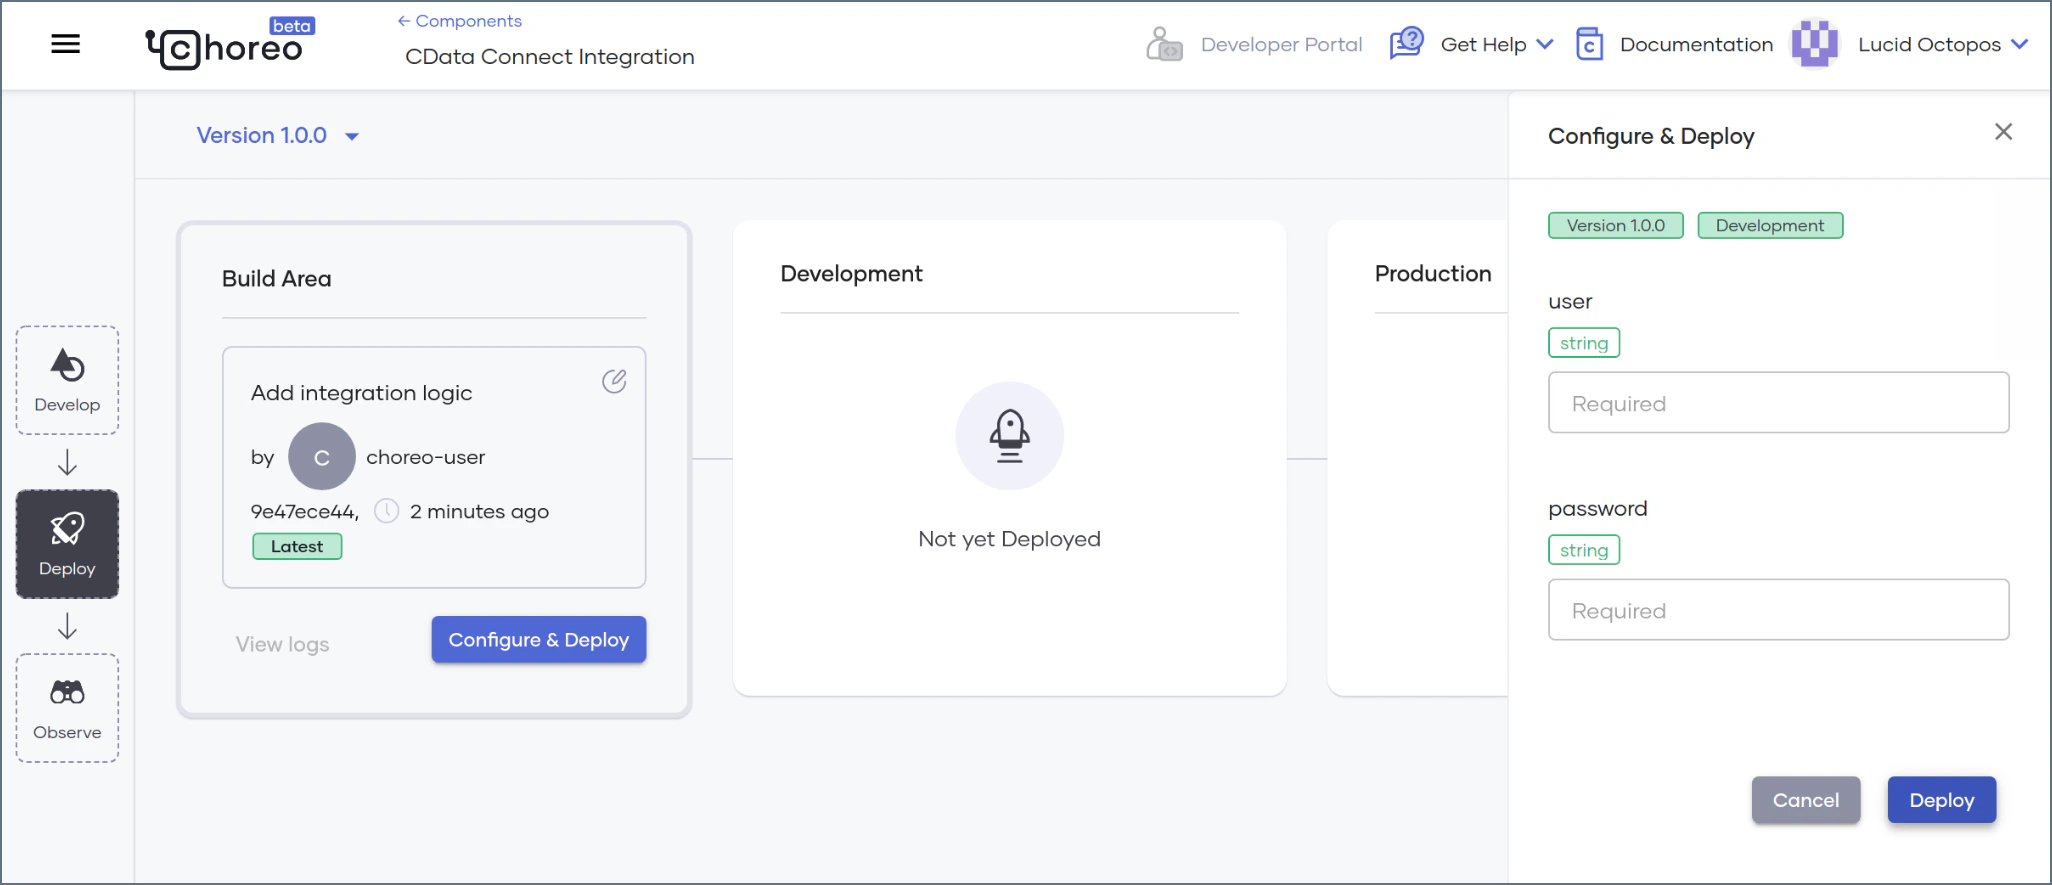The width and height of the screenshot is (2052, 885).
Task: Click the Developer Portal link
Action: click(x=1281, y=44)
